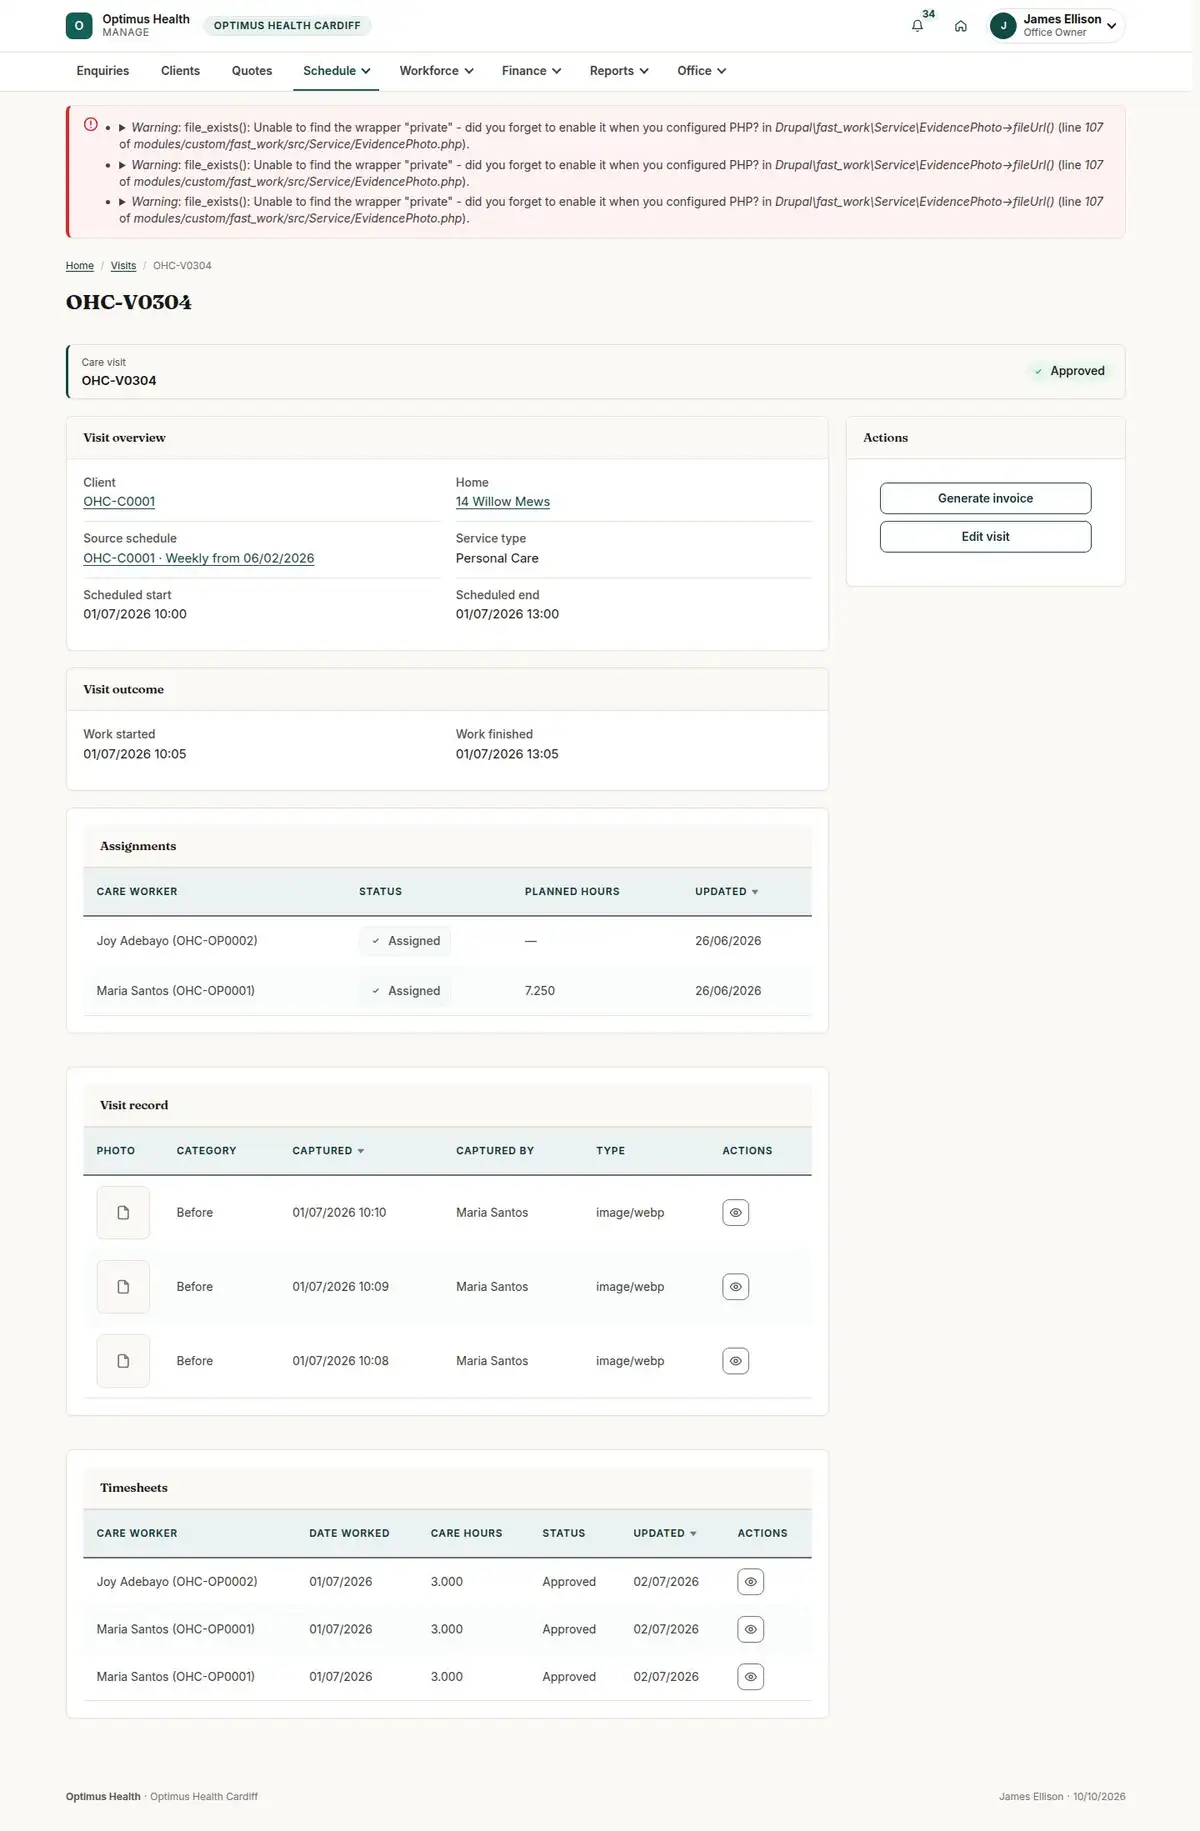Follow the Home breadcrumb link
The width and height of the screenshot is (1200, 1831).
tap(80, 266)
